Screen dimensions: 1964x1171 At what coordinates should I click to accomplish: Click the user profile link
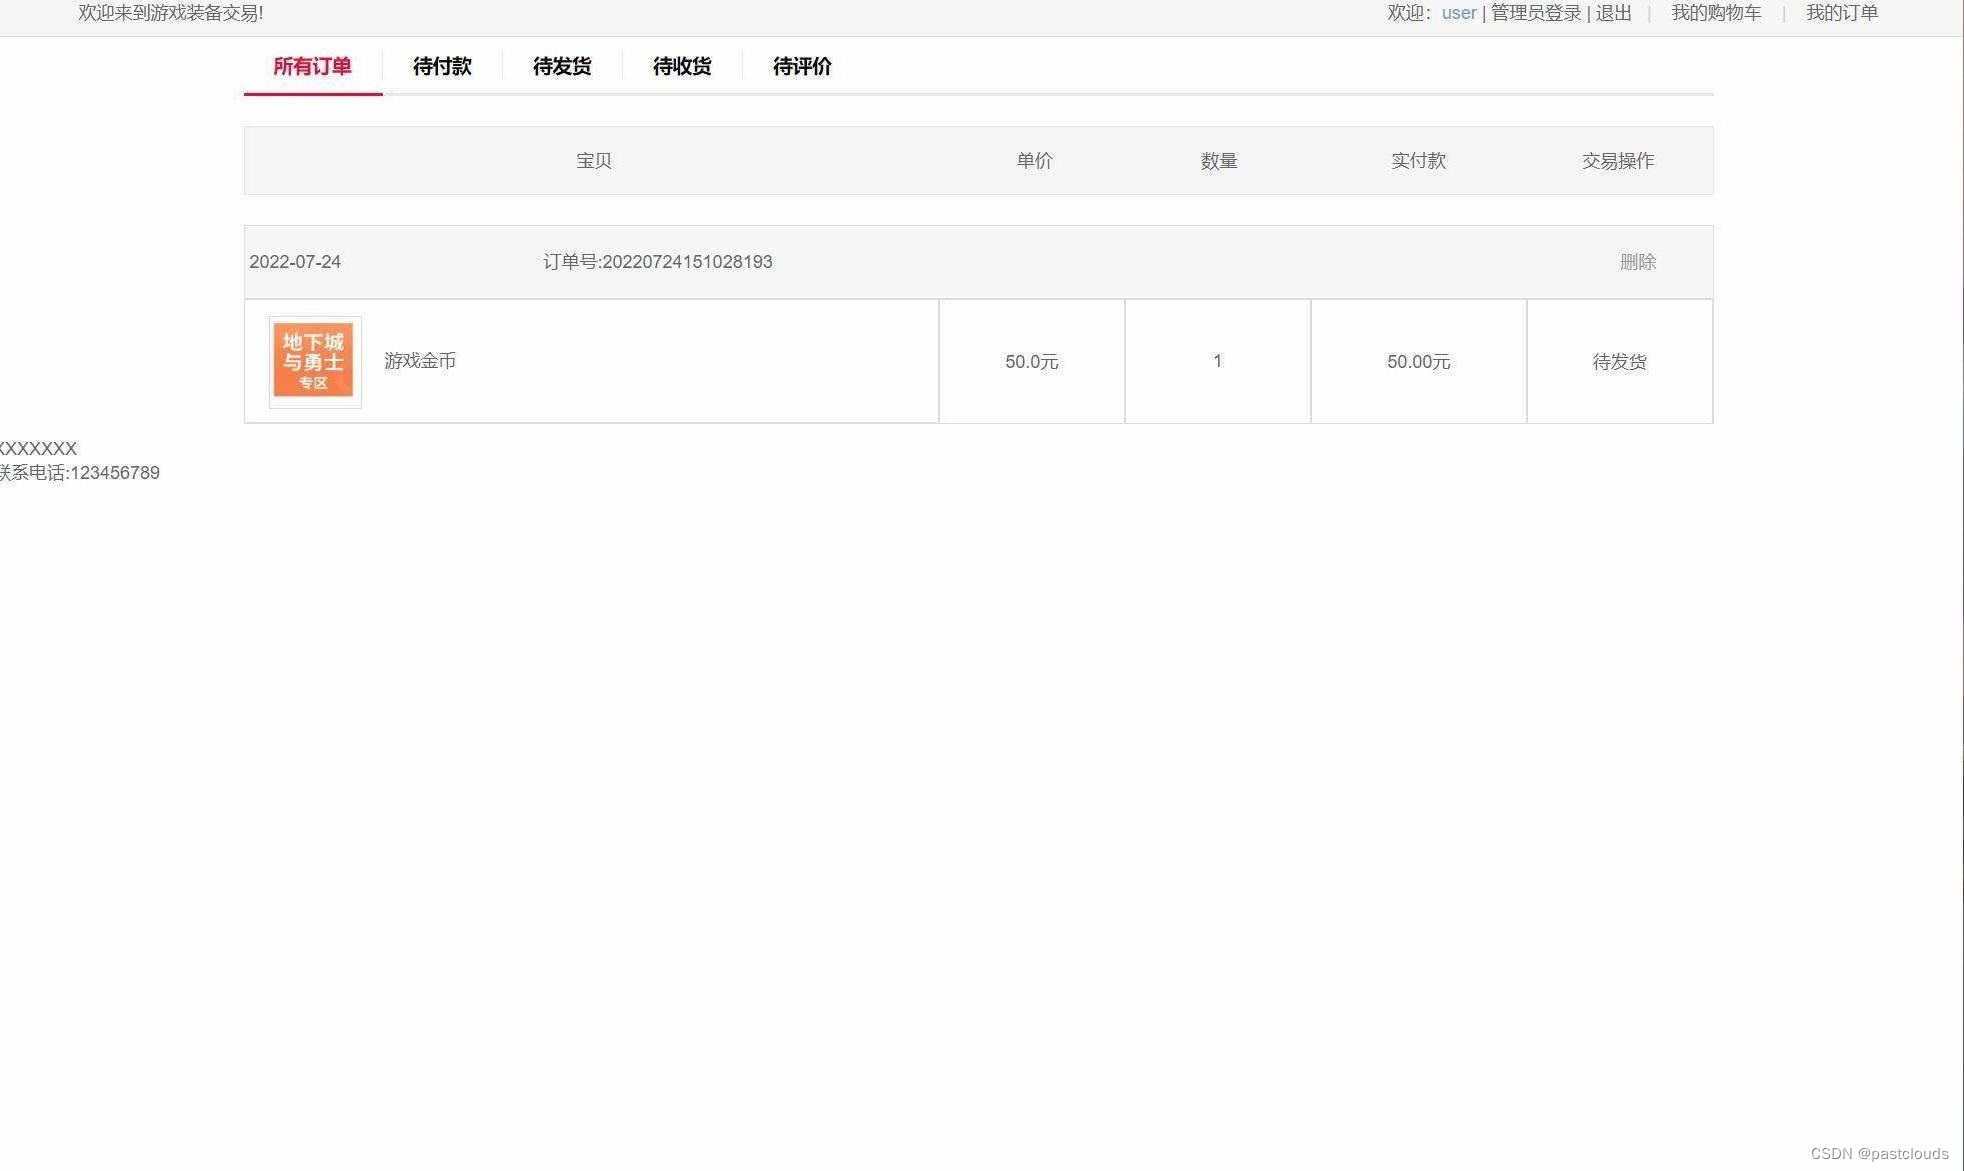(1458, 13)
